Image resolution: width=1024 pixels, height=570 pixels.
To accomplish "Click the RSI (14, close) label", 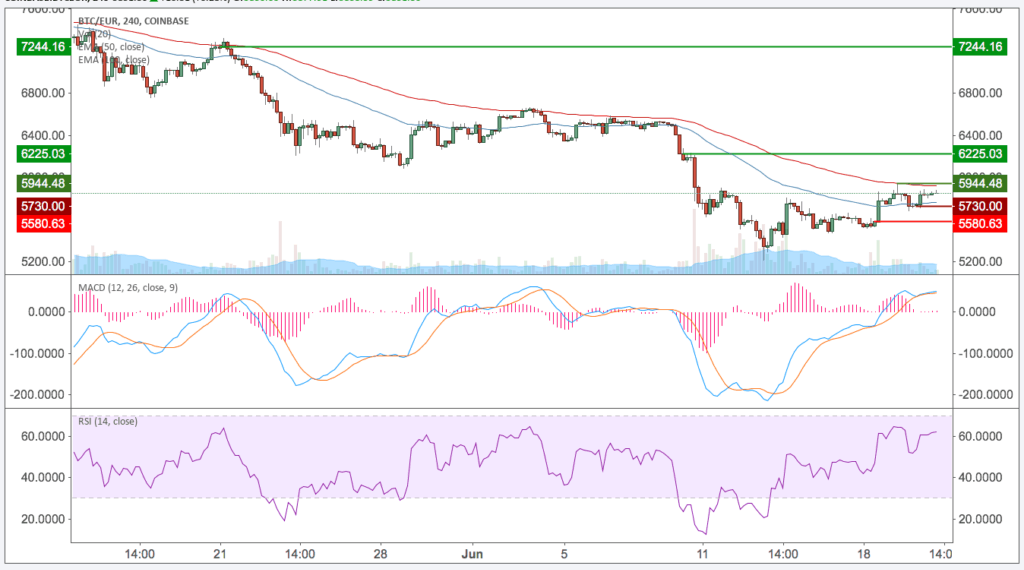I will click(x=109, y=421).
